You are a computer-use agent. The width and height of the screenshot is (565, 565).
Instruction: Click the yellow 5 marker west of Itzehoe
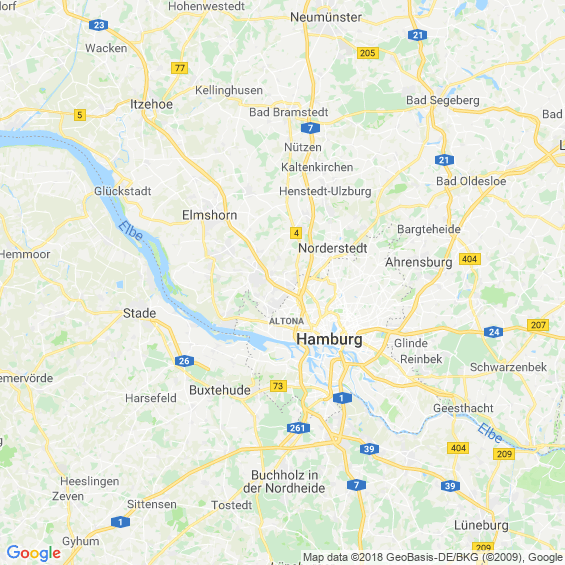point(80,115)
